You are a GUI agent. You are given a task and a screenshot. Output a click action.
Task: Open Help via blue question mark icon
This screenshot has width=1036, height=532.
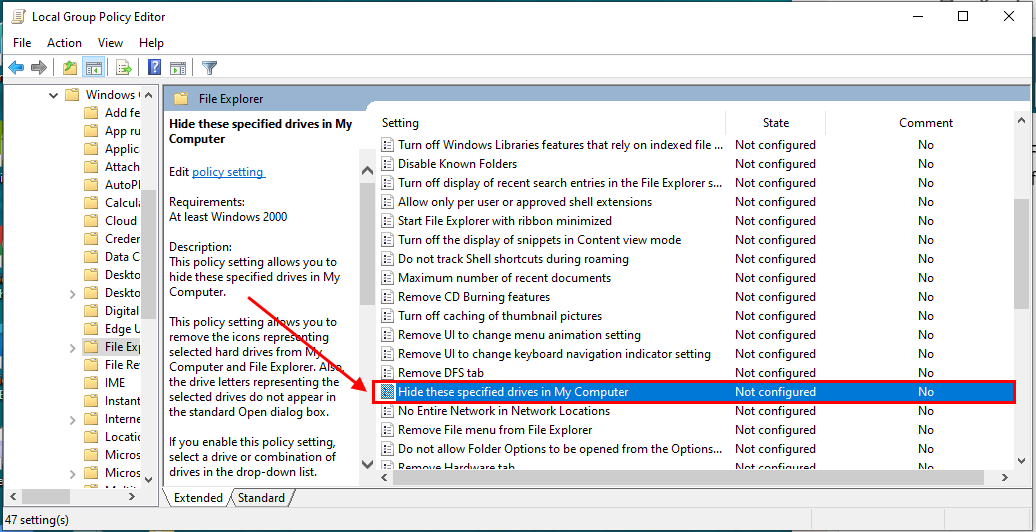pyautogui.click(x=155, y=68)
